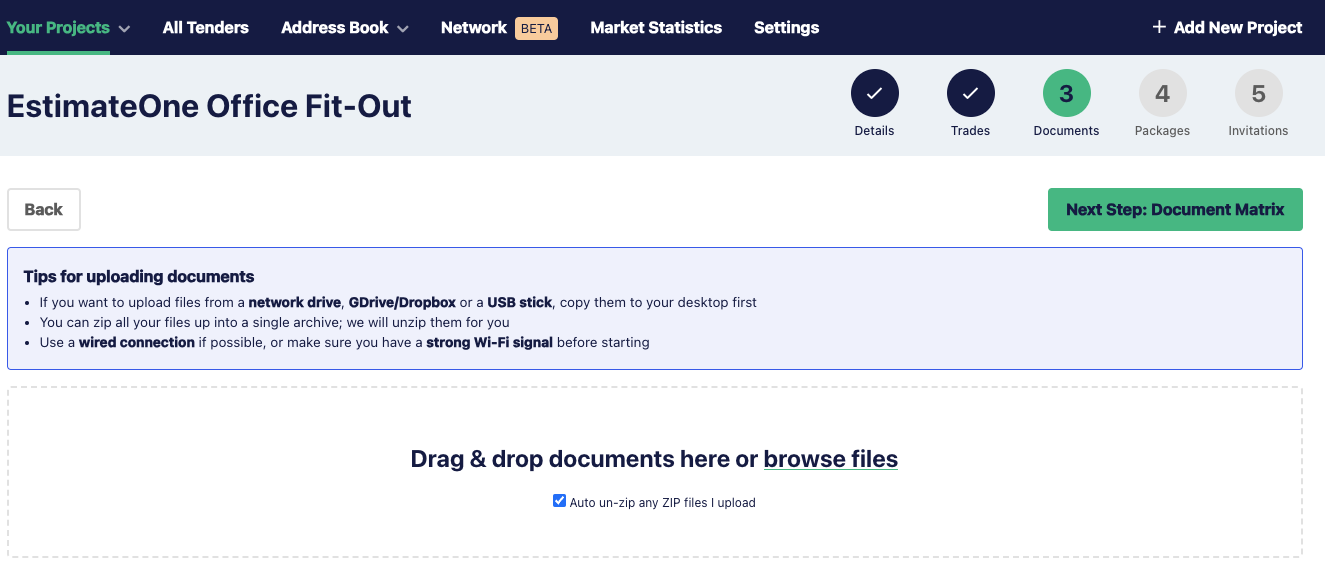
Task: Expand the Address Book dropdown
Action: click(345, 28)
